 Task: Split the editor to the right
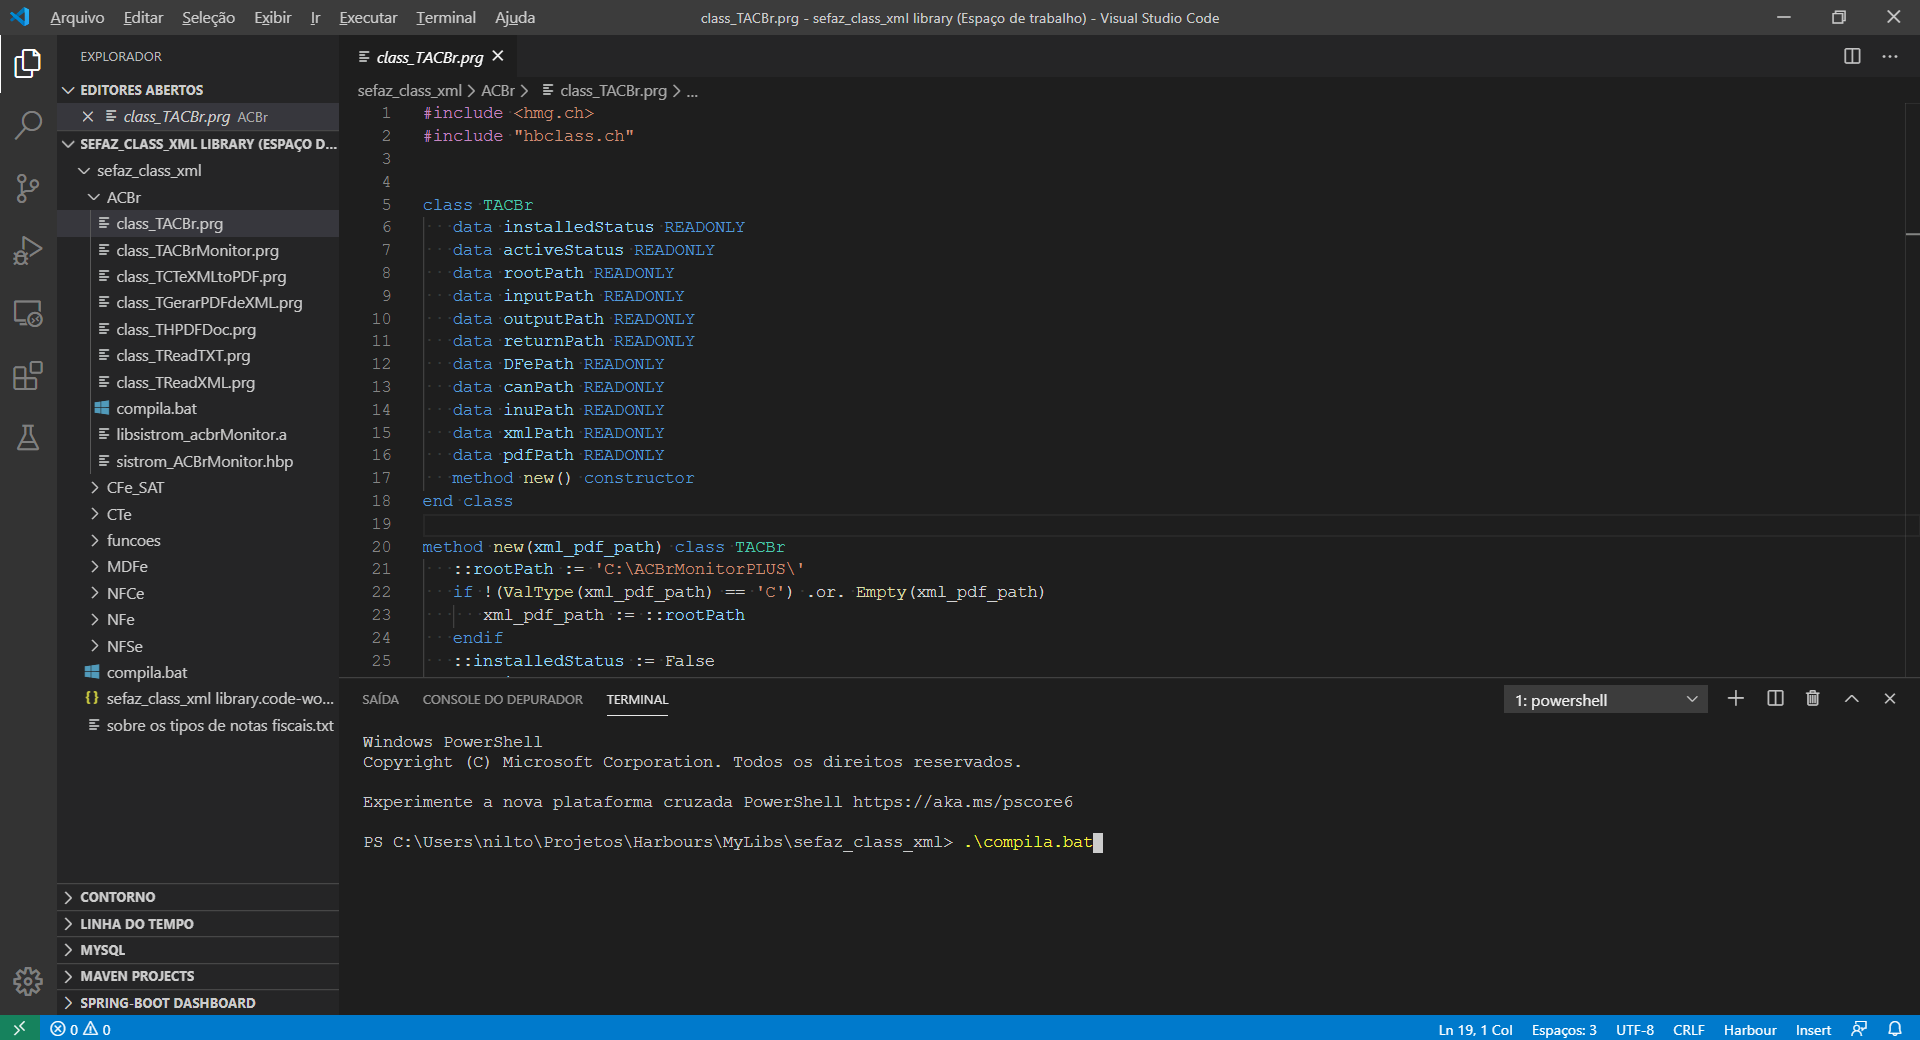[x=1852, y=57]
